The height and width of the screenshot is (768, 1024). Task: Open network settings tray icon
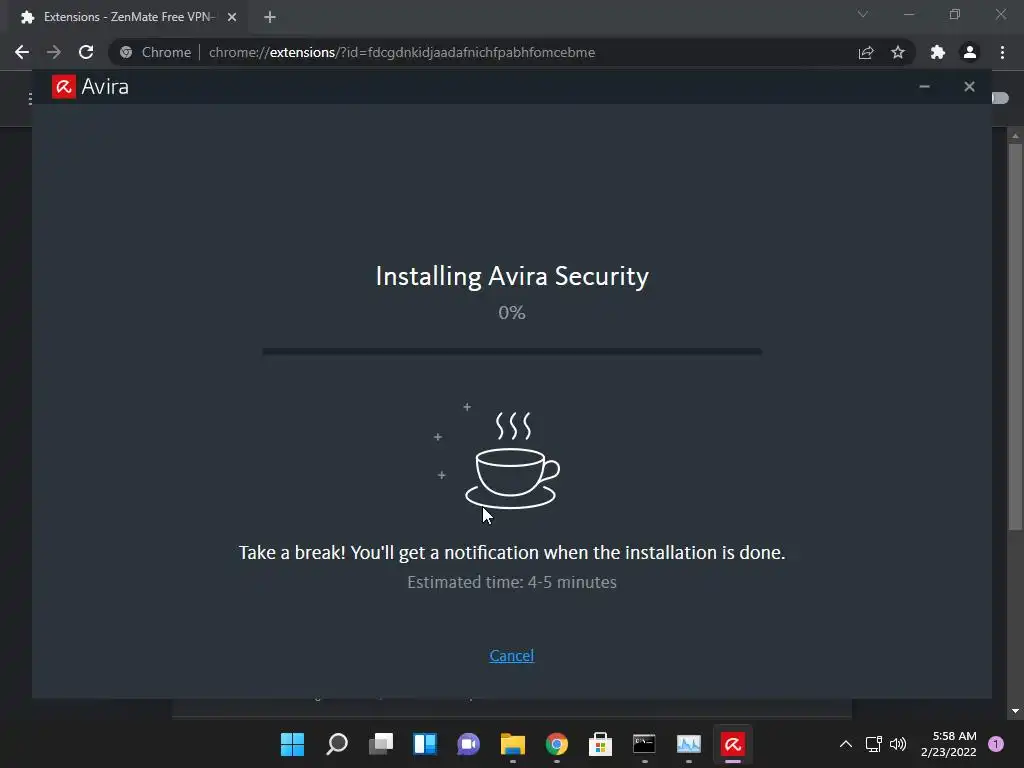873,744
